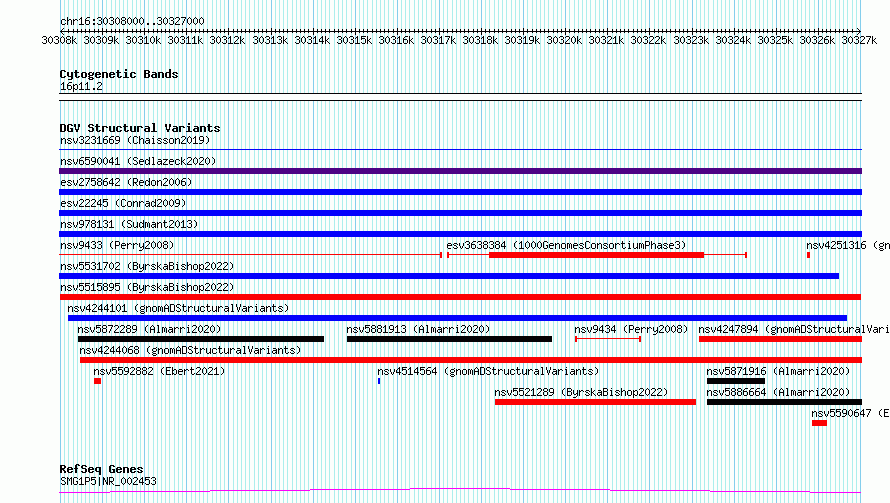Click the 30327k ruler position
This screenshot has width=890, height=503.
859,40
